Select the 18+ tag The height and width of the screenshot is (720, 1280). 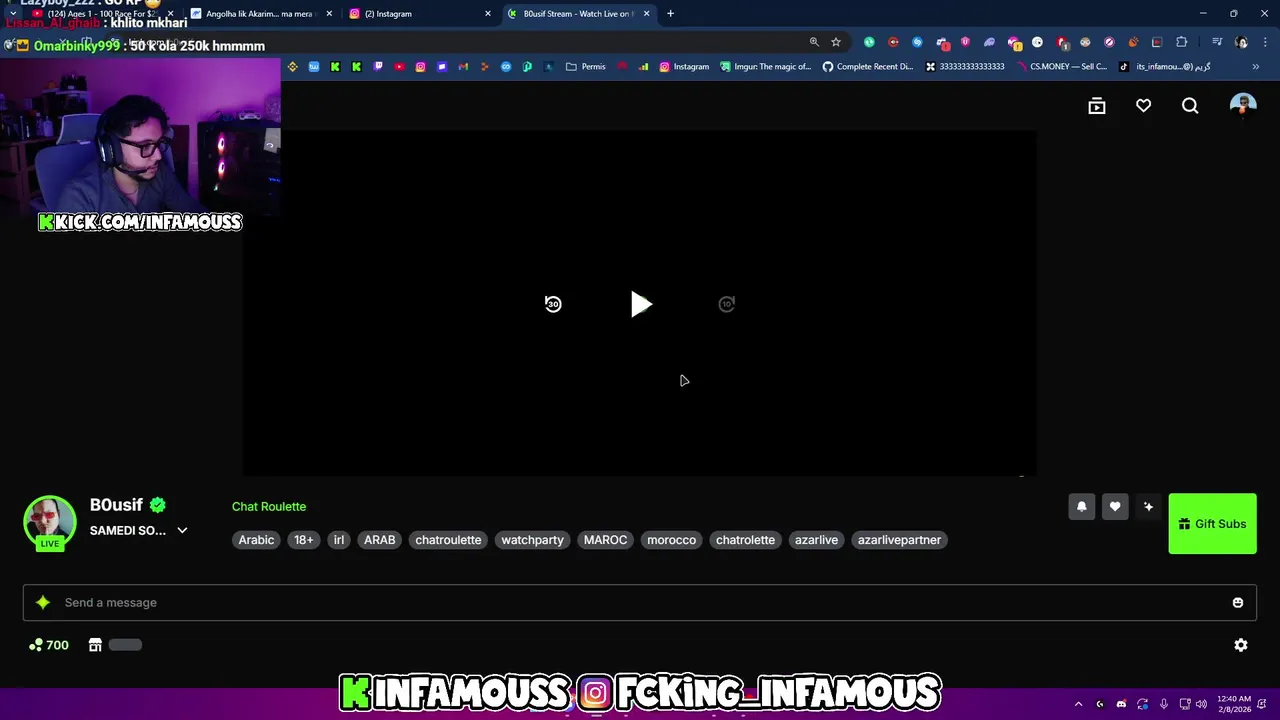(304, 540)
